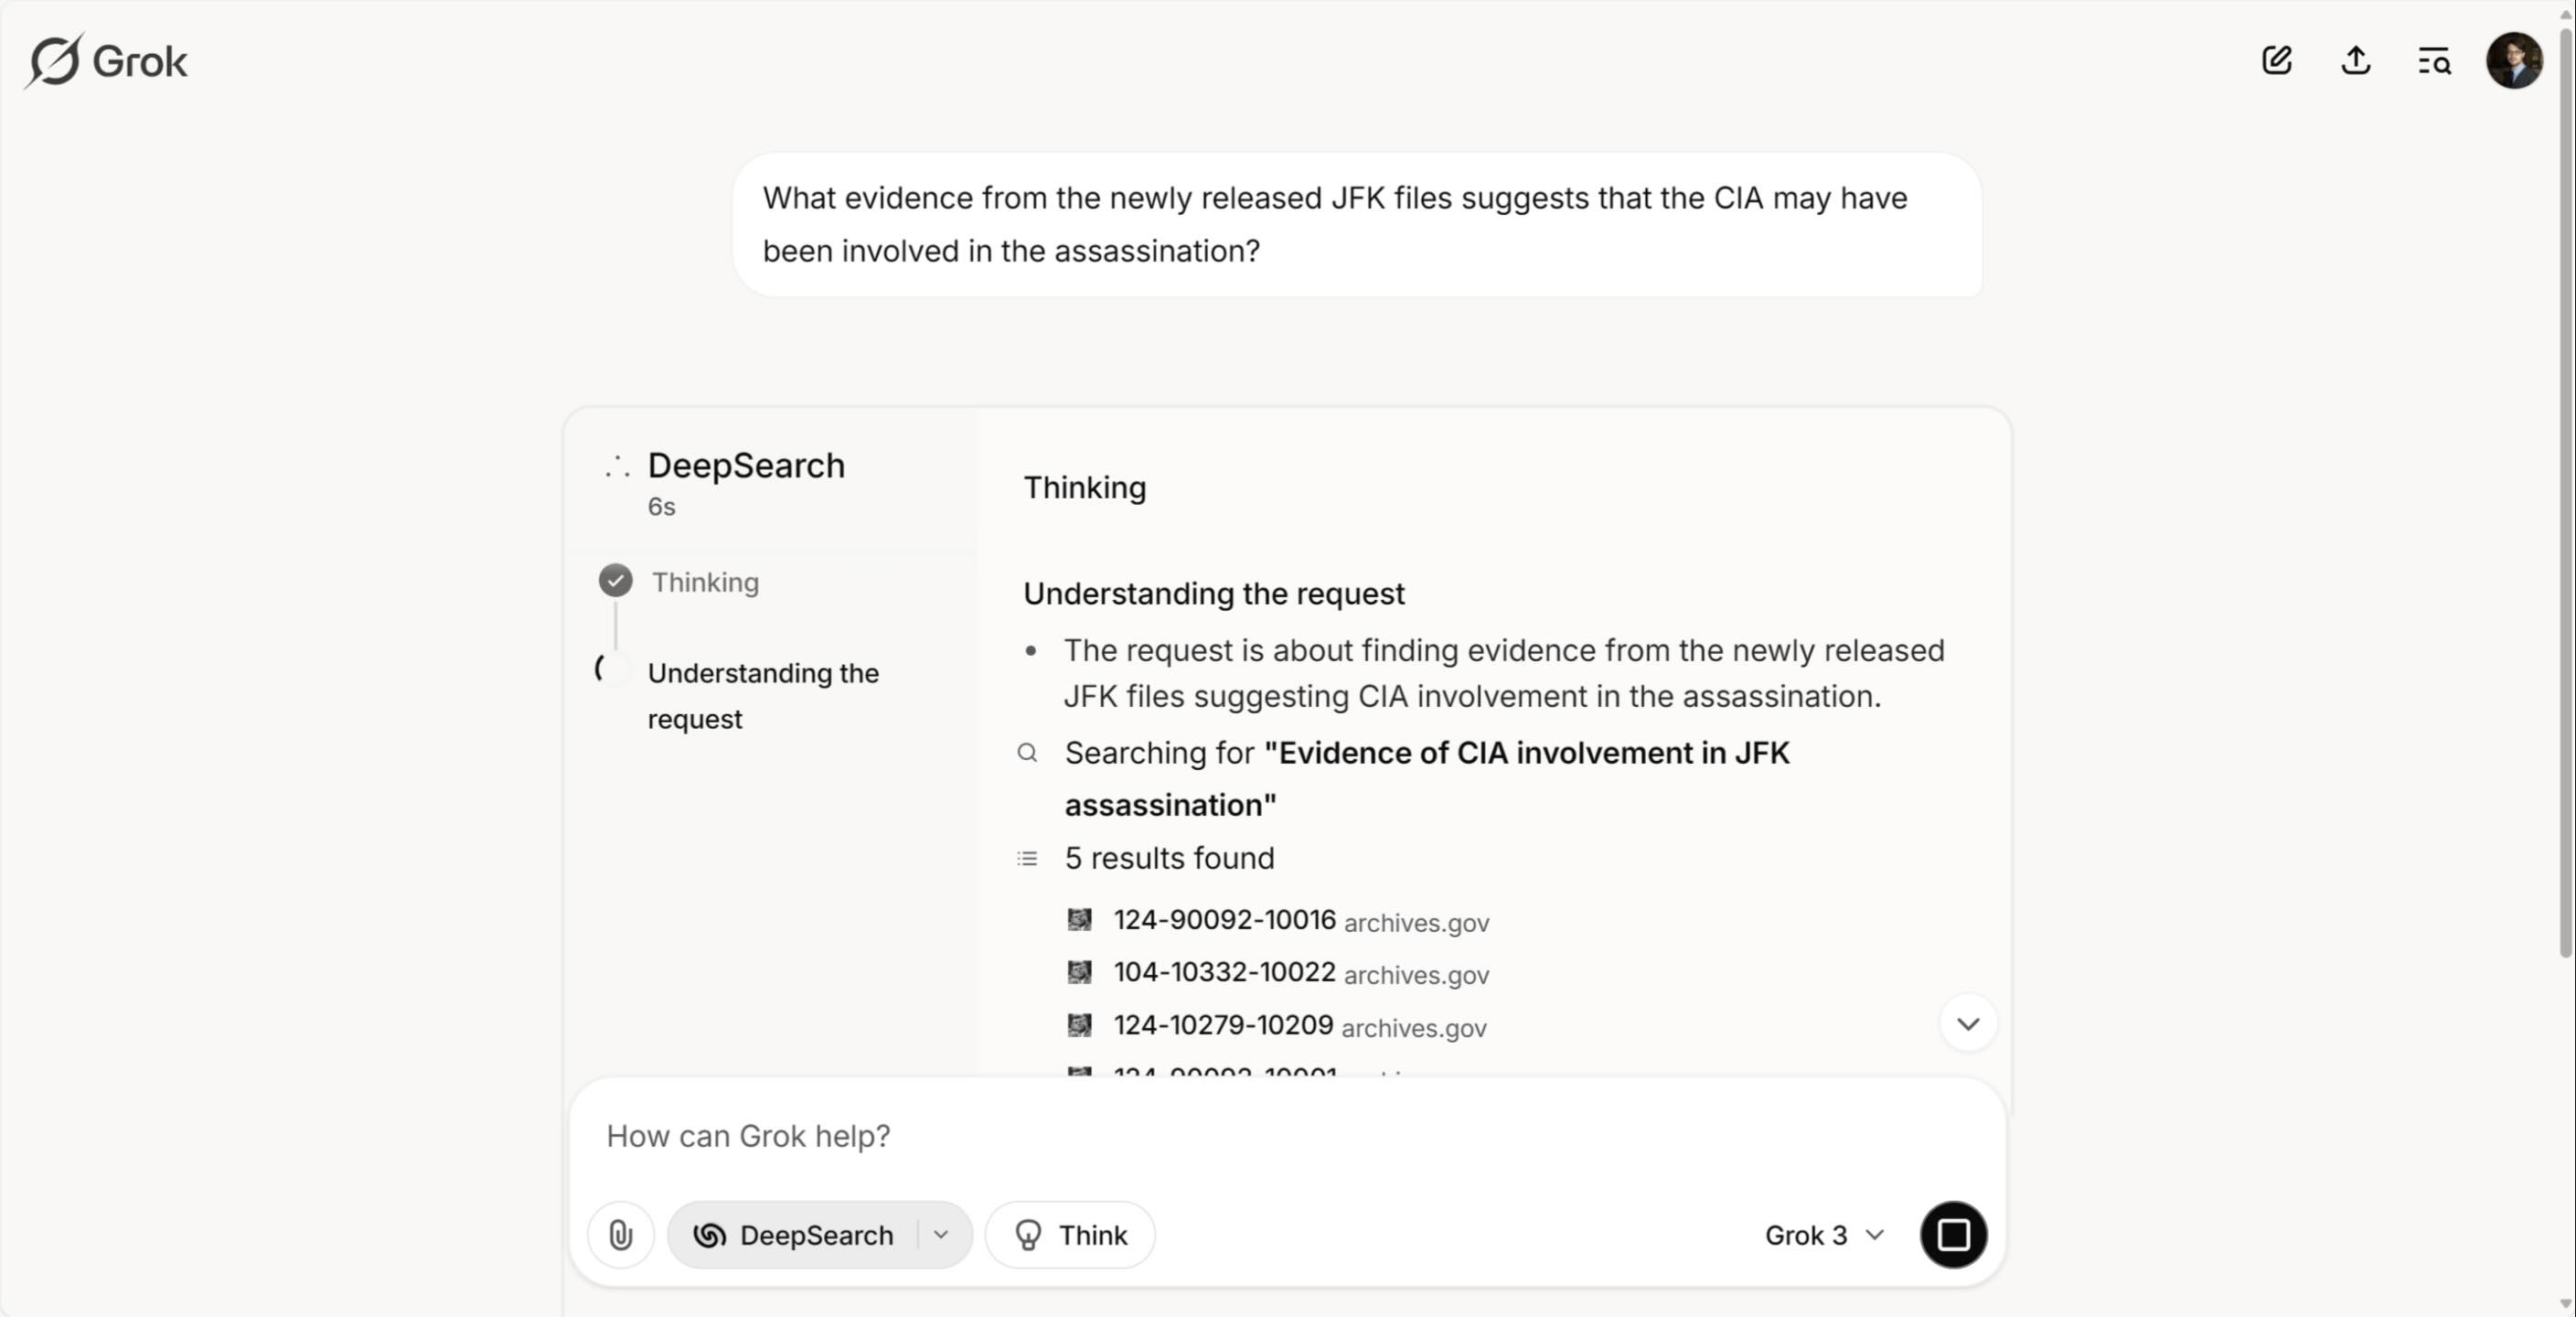Open the 124-90092-10016 archives.gov result
The width and height of the screenshot is (2576, 1317).
[x=1300, y=920]
